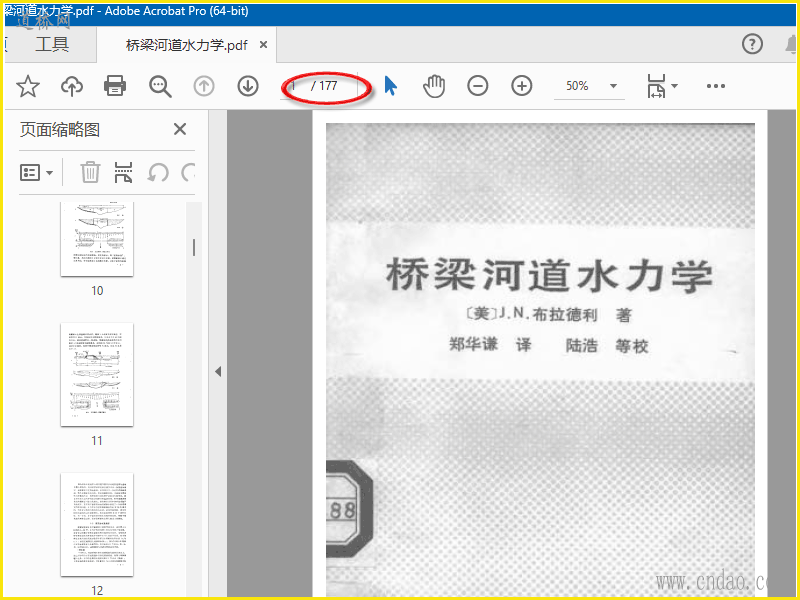
Task: Select page 12 thumbnail
Action: (97, 524)
